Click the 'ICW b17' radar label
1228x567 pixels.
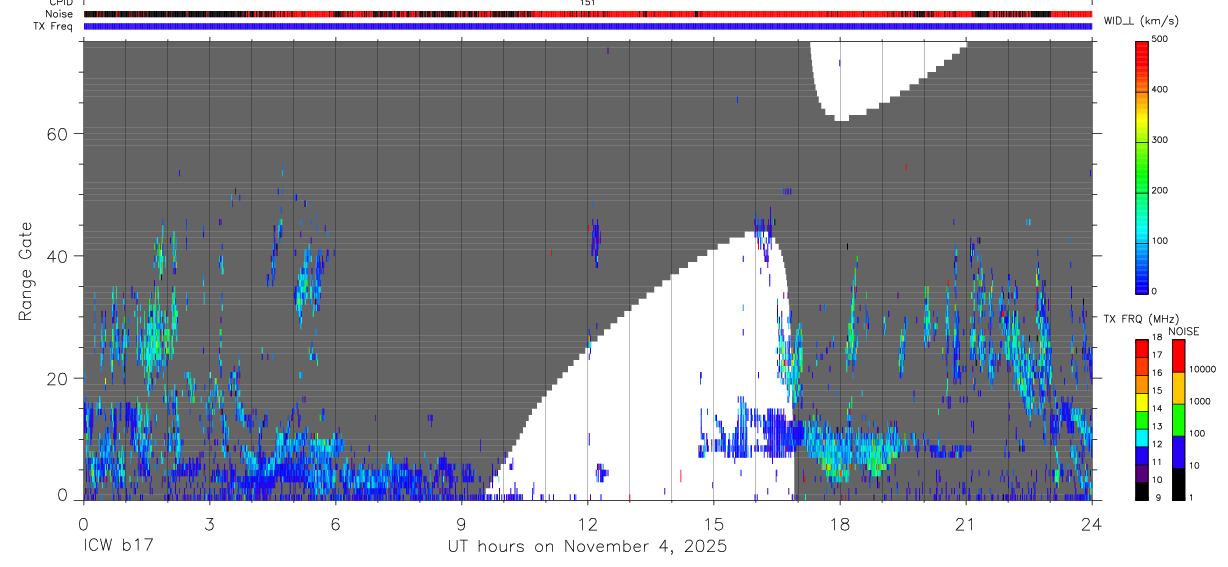pyautogui.click(x=117, y=547)
